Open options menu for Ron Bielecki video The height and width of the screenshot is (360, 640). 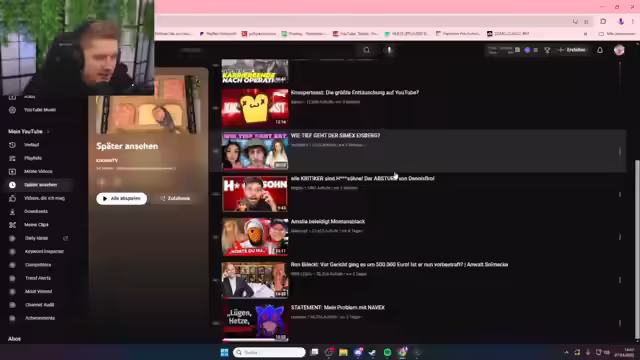(x=620, y=280)
